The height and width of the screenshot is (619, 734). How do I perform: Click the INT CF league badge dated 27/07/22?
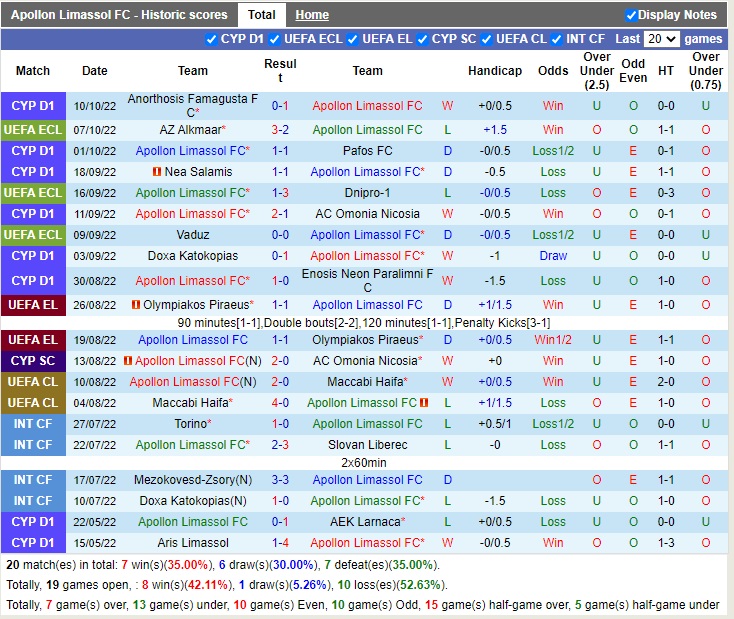click(x=32, y=424)
